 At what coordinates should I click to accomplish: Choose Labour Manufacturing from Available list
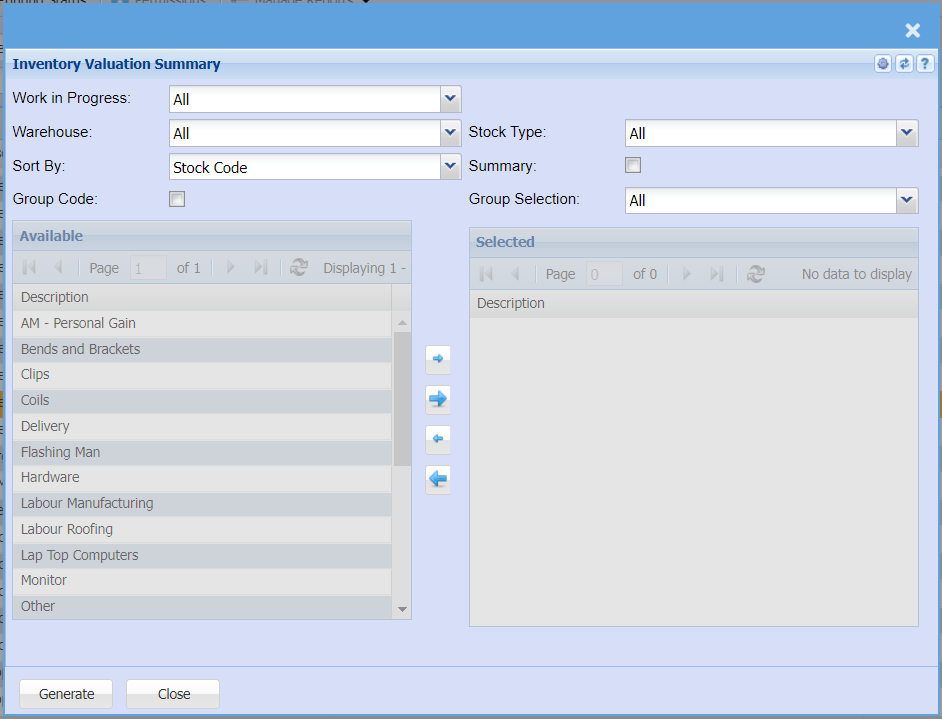coord(87,503)
